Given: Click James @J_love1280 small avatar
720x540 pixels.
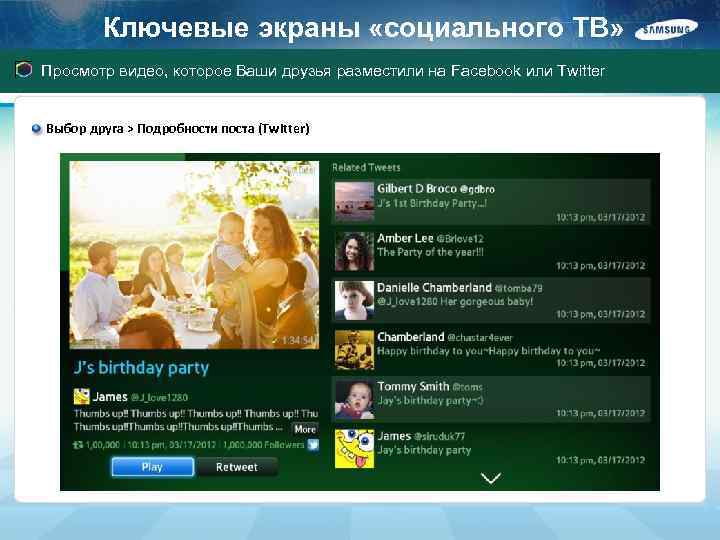Looking at the screenshot, I should [81, 396].
